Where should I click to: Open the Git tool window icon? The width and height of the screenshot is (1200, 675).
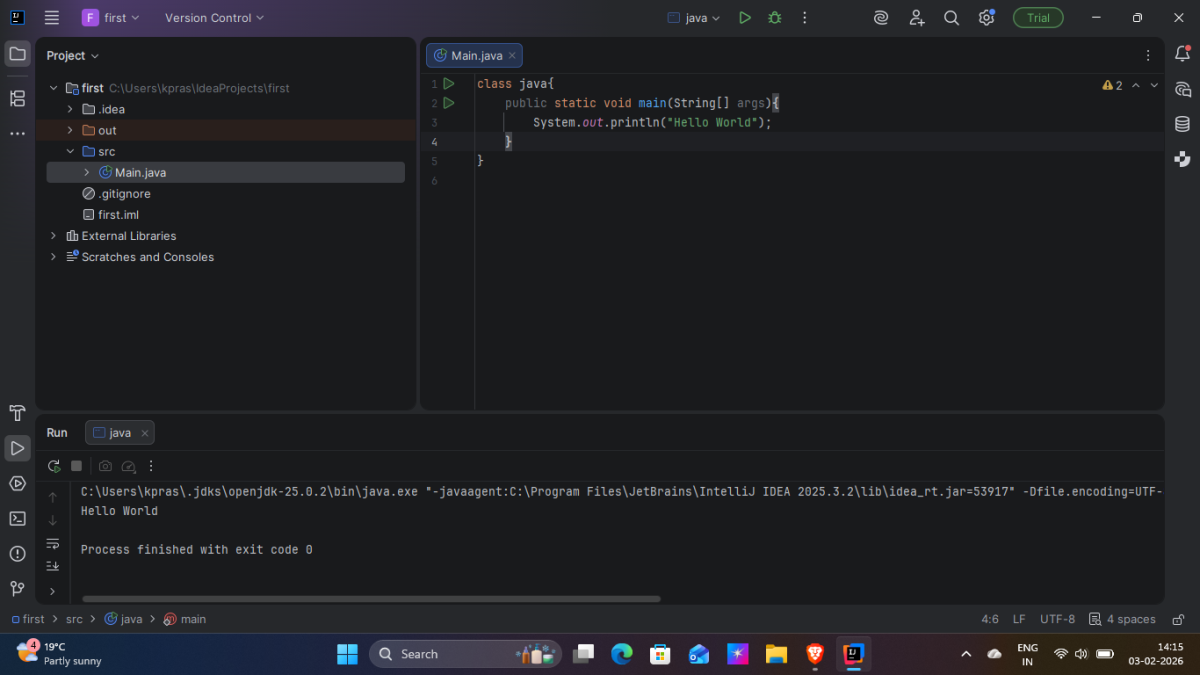(x=17, y=588)
